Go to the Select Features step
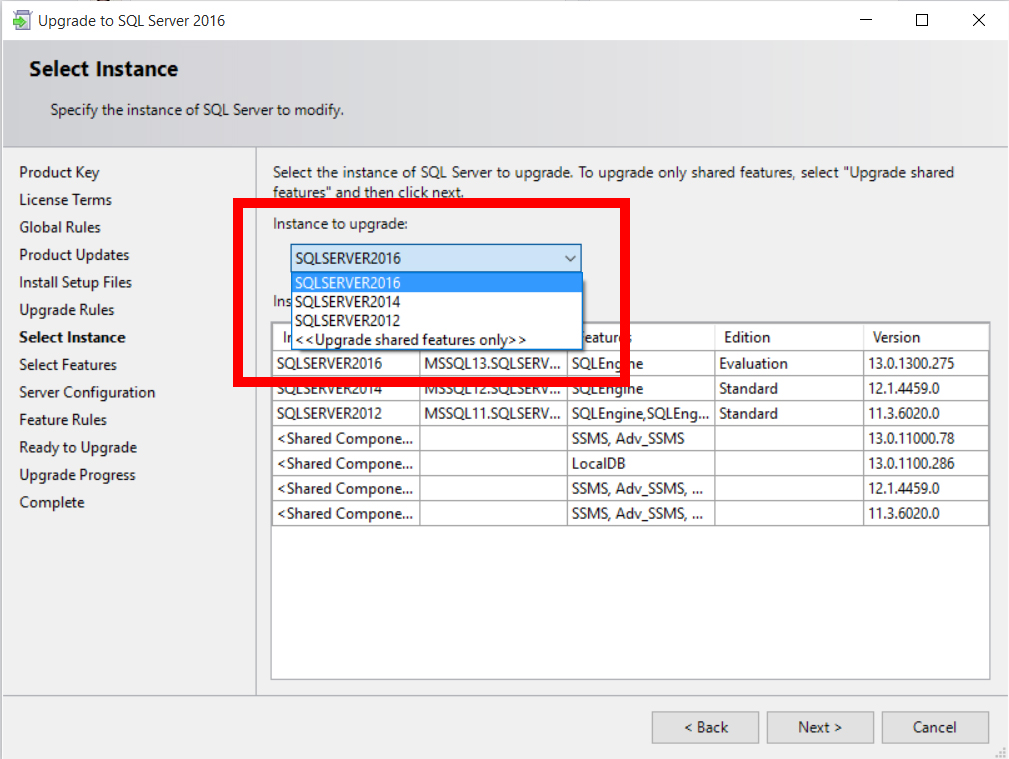Image resolution: width=1009 pixels, height=759 pixels. click(68, 365)
